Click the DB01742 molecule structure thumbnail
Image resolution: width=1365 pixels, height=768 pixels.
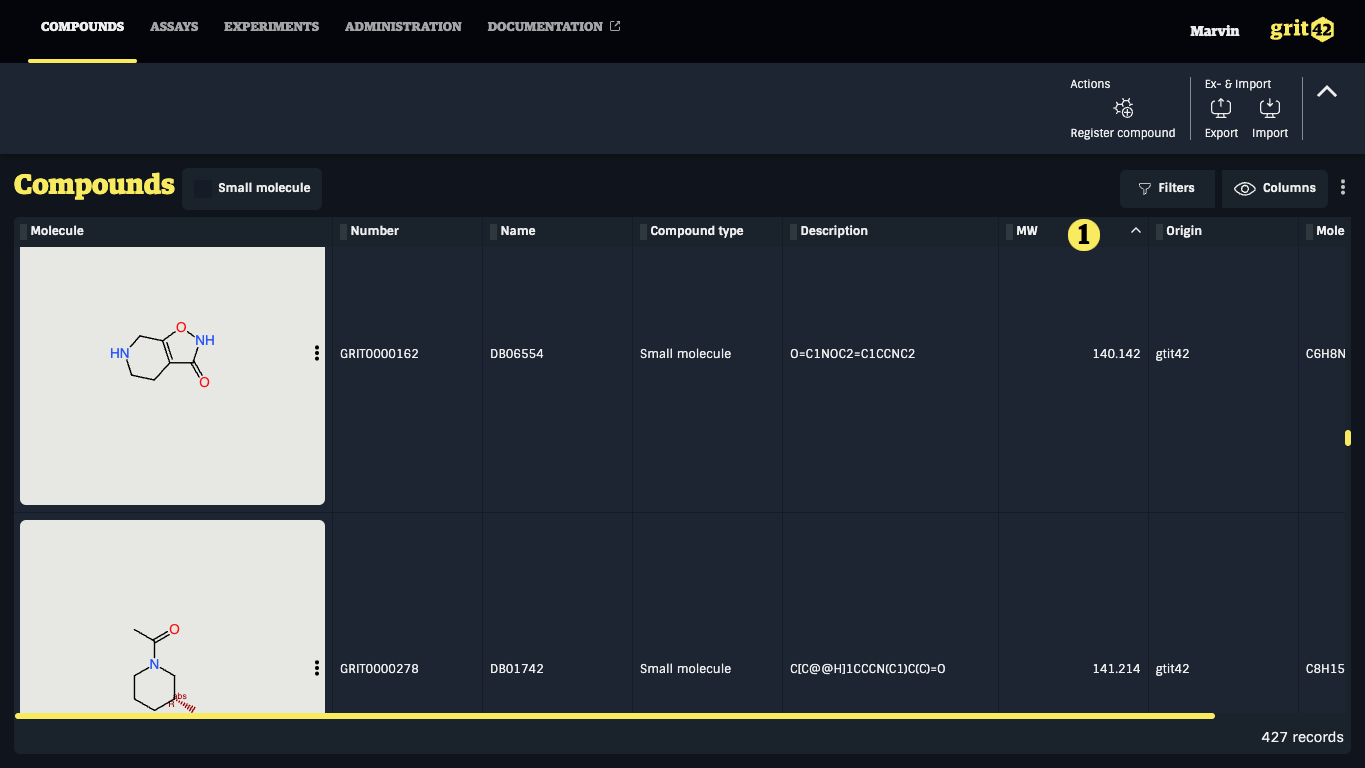(172, 617)
